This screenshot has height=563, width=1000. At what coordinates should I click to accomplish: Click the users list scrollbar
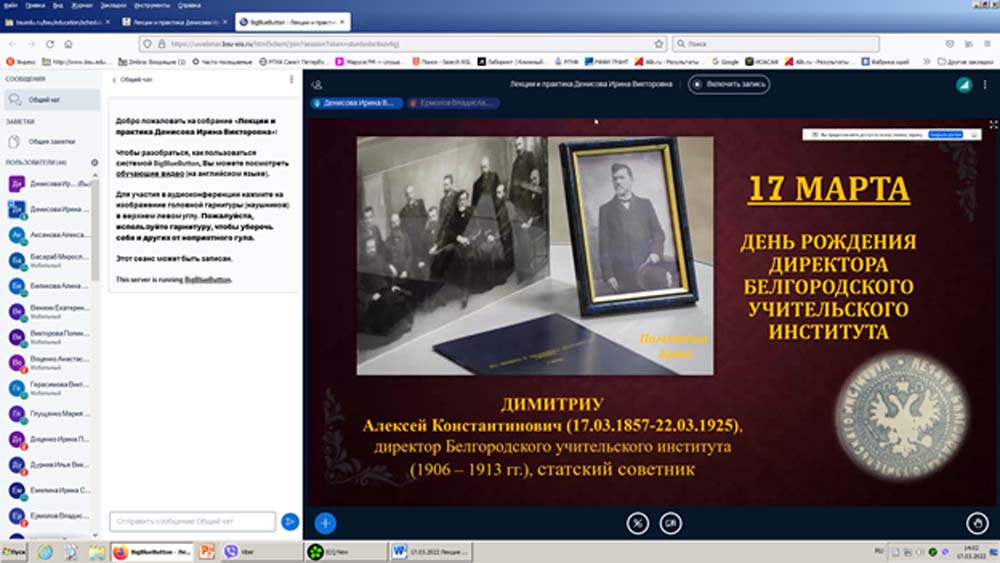coord(97,230)
